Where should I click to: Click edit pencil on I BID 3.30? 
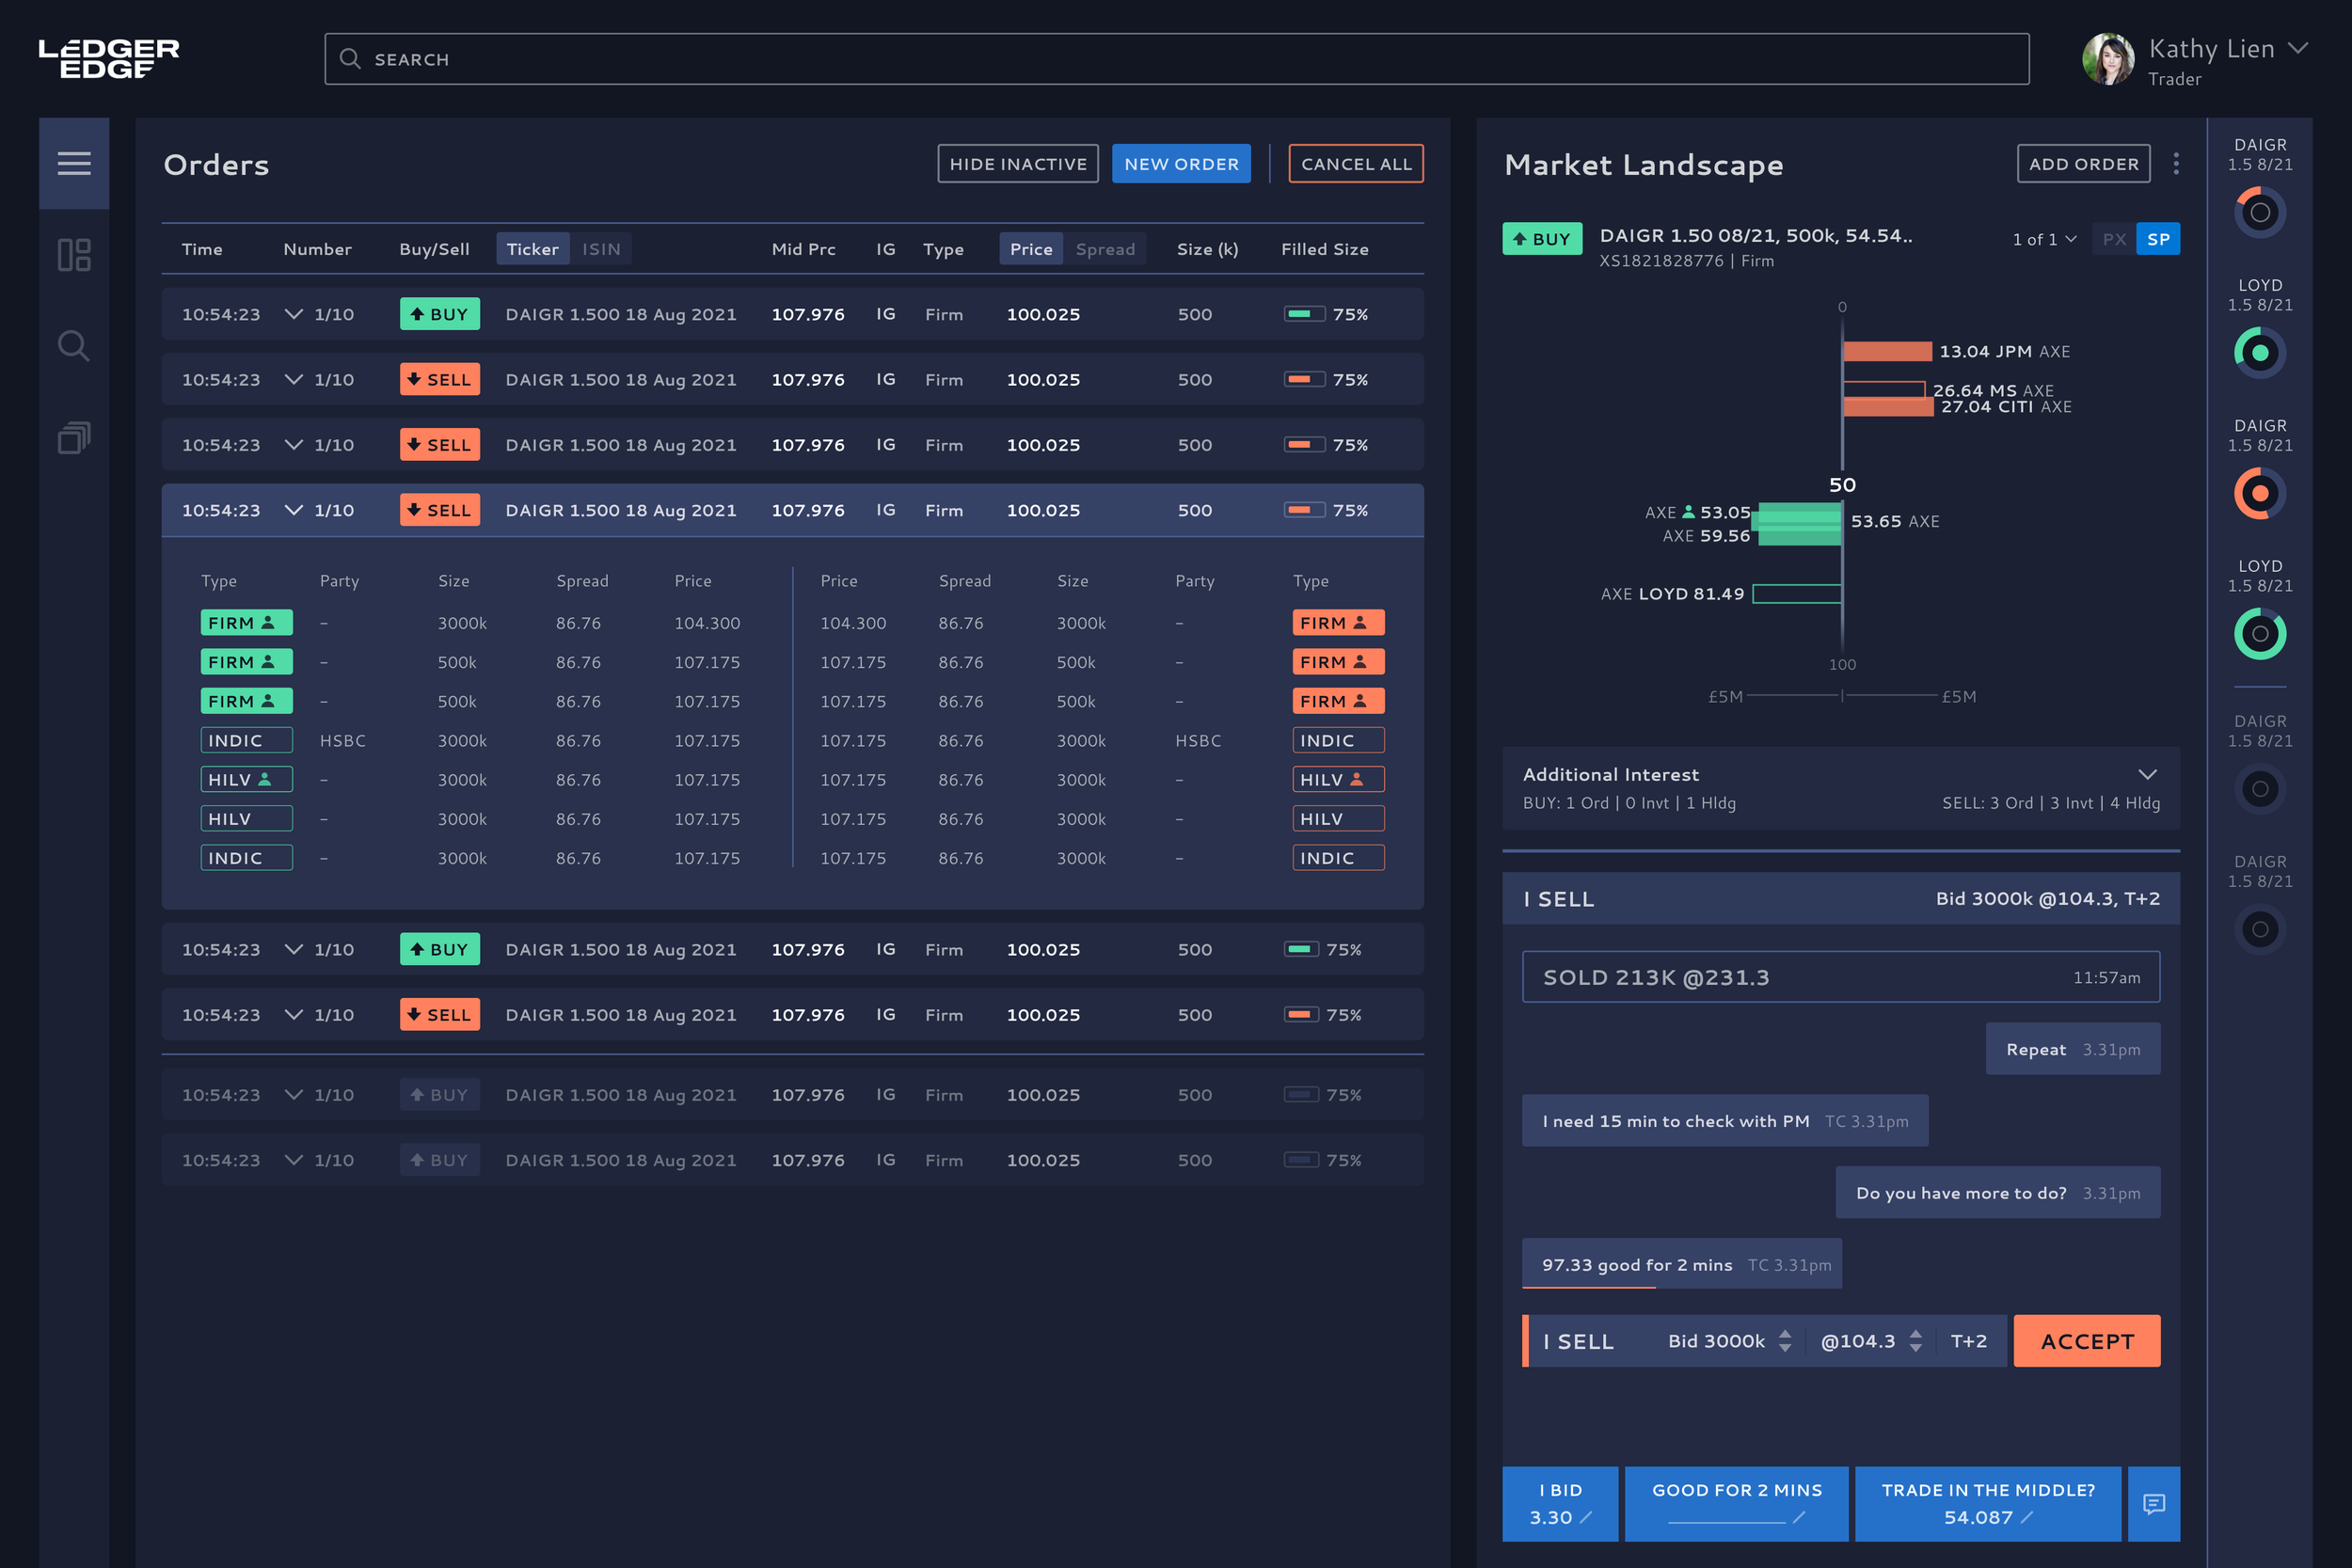[1586, 1517]
